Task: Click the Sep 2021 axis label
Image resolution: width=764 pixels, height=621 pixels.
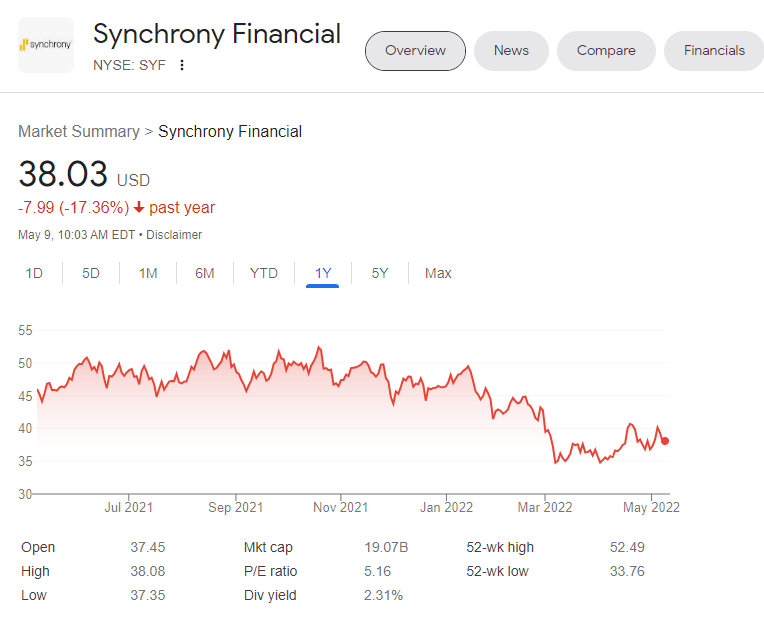Action: point(235,508)
